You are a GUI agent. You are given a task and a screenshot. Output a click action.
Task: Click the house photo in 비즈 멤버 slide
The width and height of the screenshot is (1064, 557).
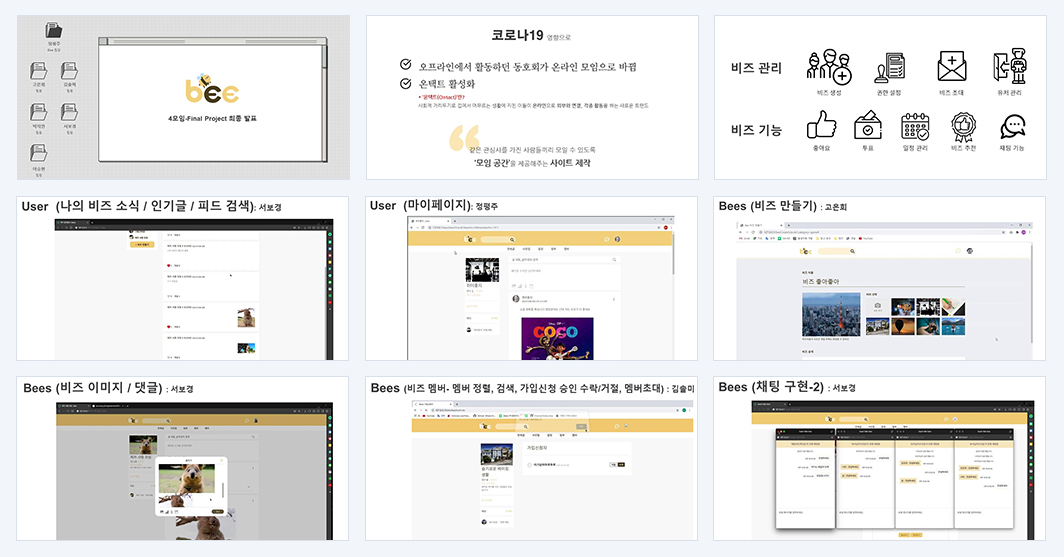point(497,455)
